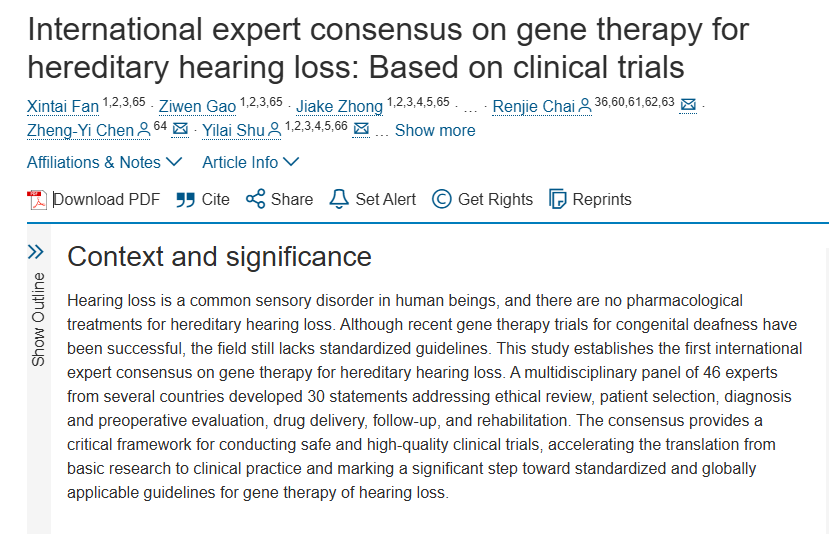Screen dimensions: 829x534
Task: Click the Yilai Shu author name
Action: click(x=233, y=130)
